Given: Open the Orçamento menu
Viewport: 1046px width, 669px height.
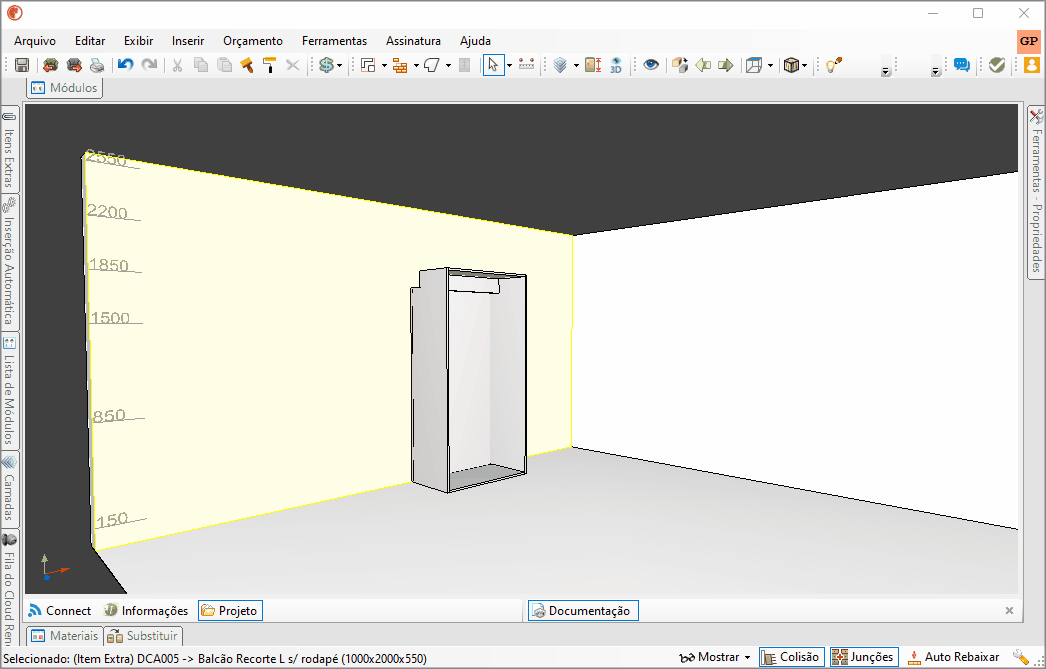Looking at the screenshot, I should (253, 41).
